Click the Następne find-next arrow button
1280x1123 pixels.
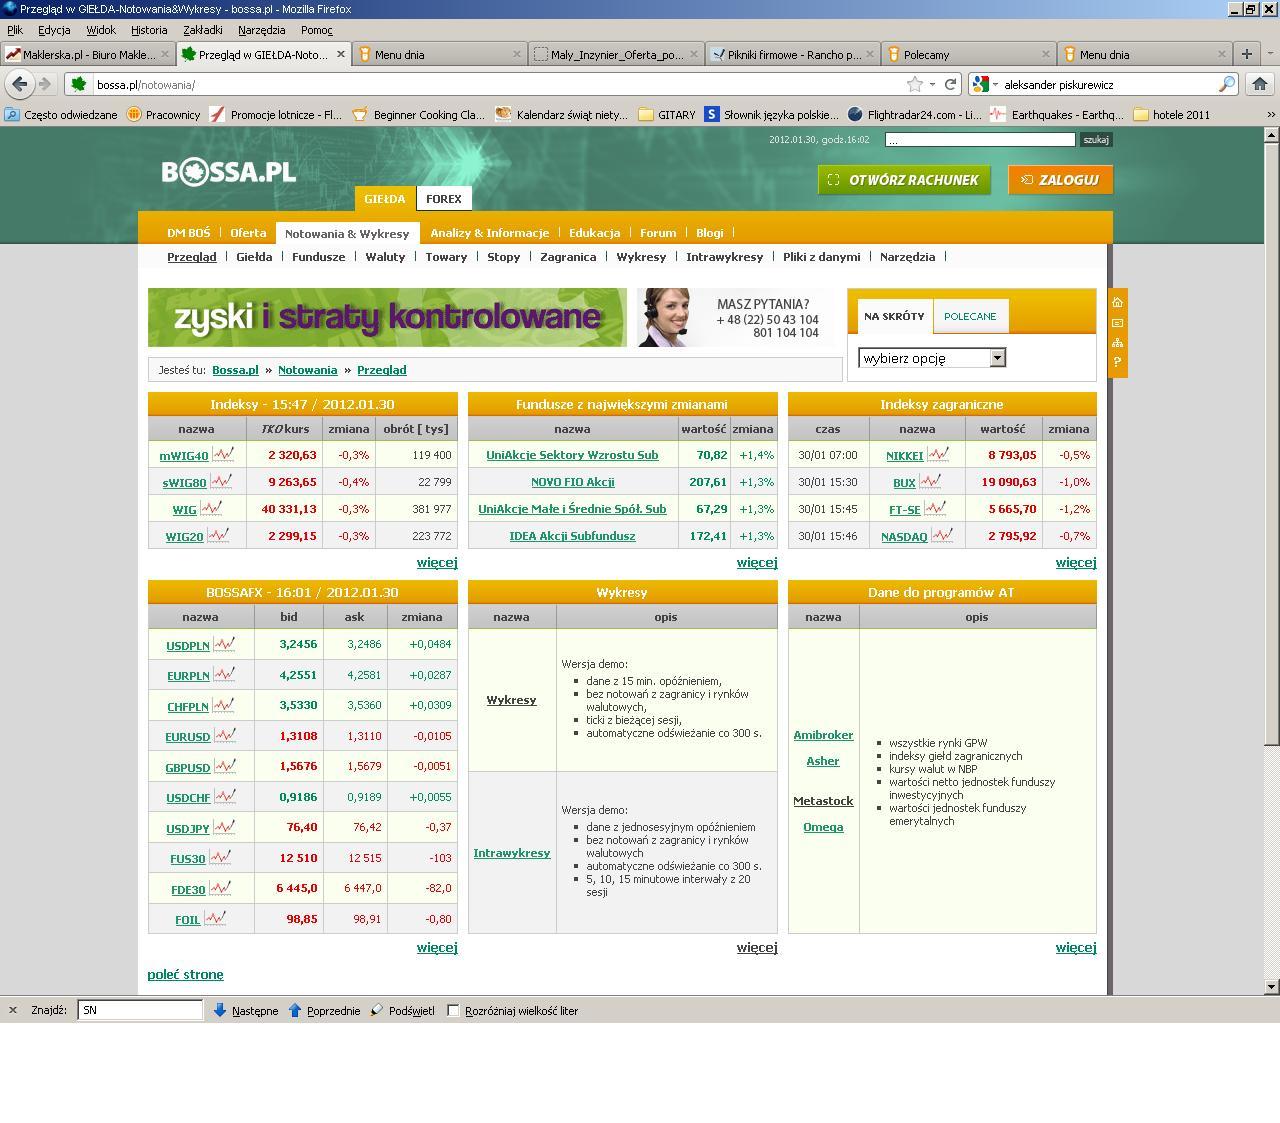click(245, 1010)
